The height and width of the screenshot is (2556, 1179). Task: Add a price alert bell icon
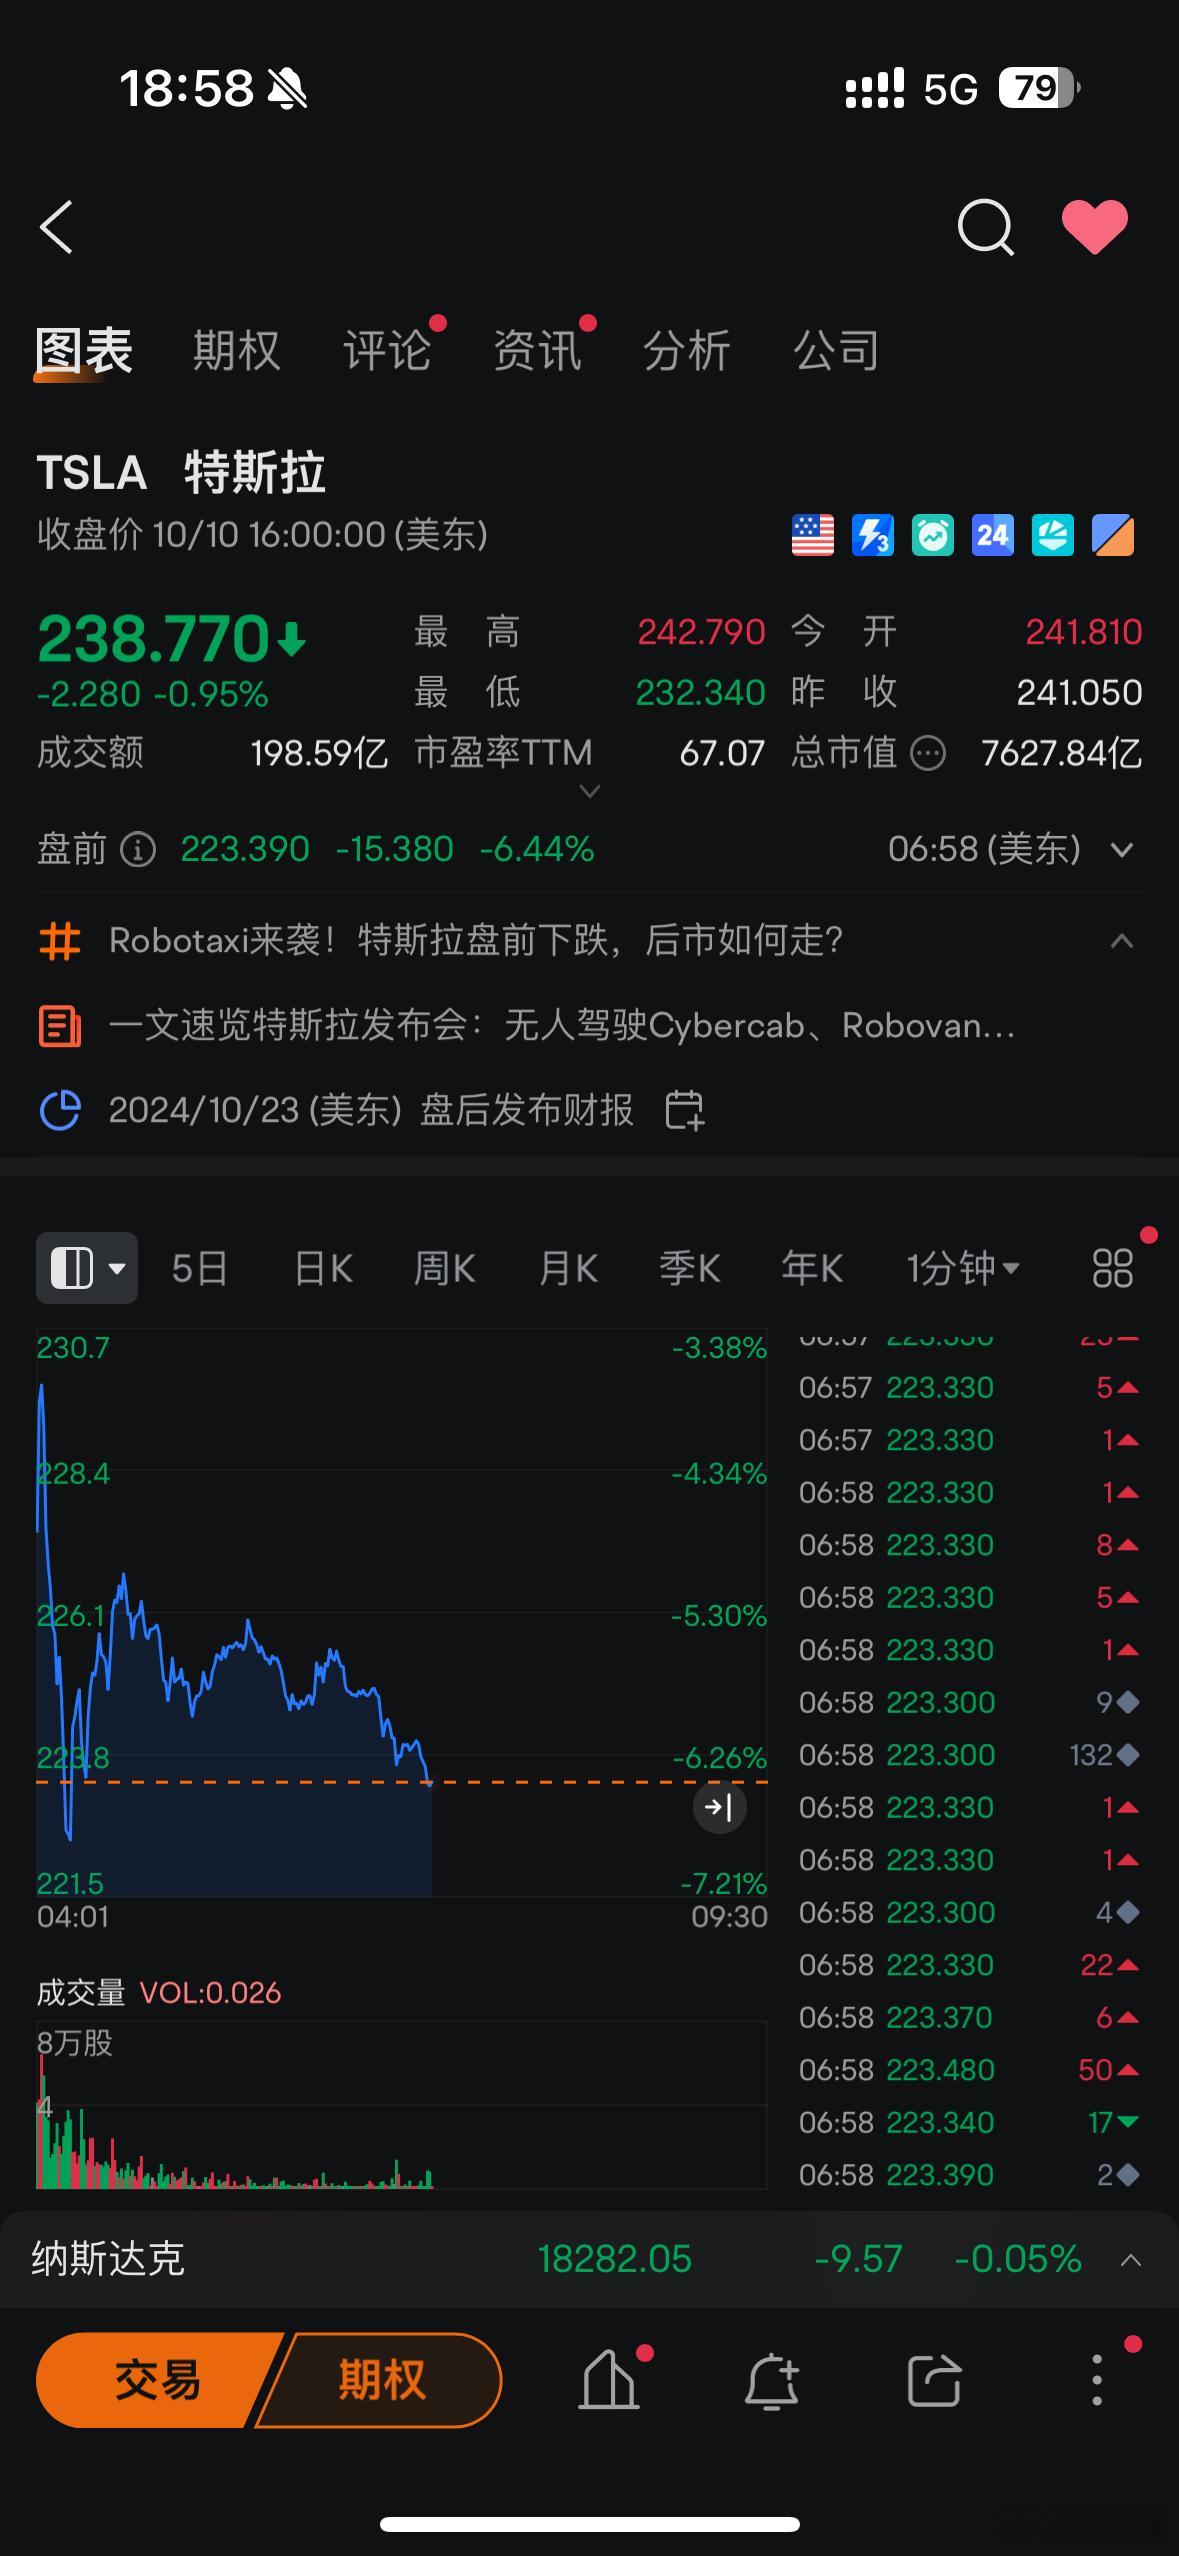coord(771,2380)
